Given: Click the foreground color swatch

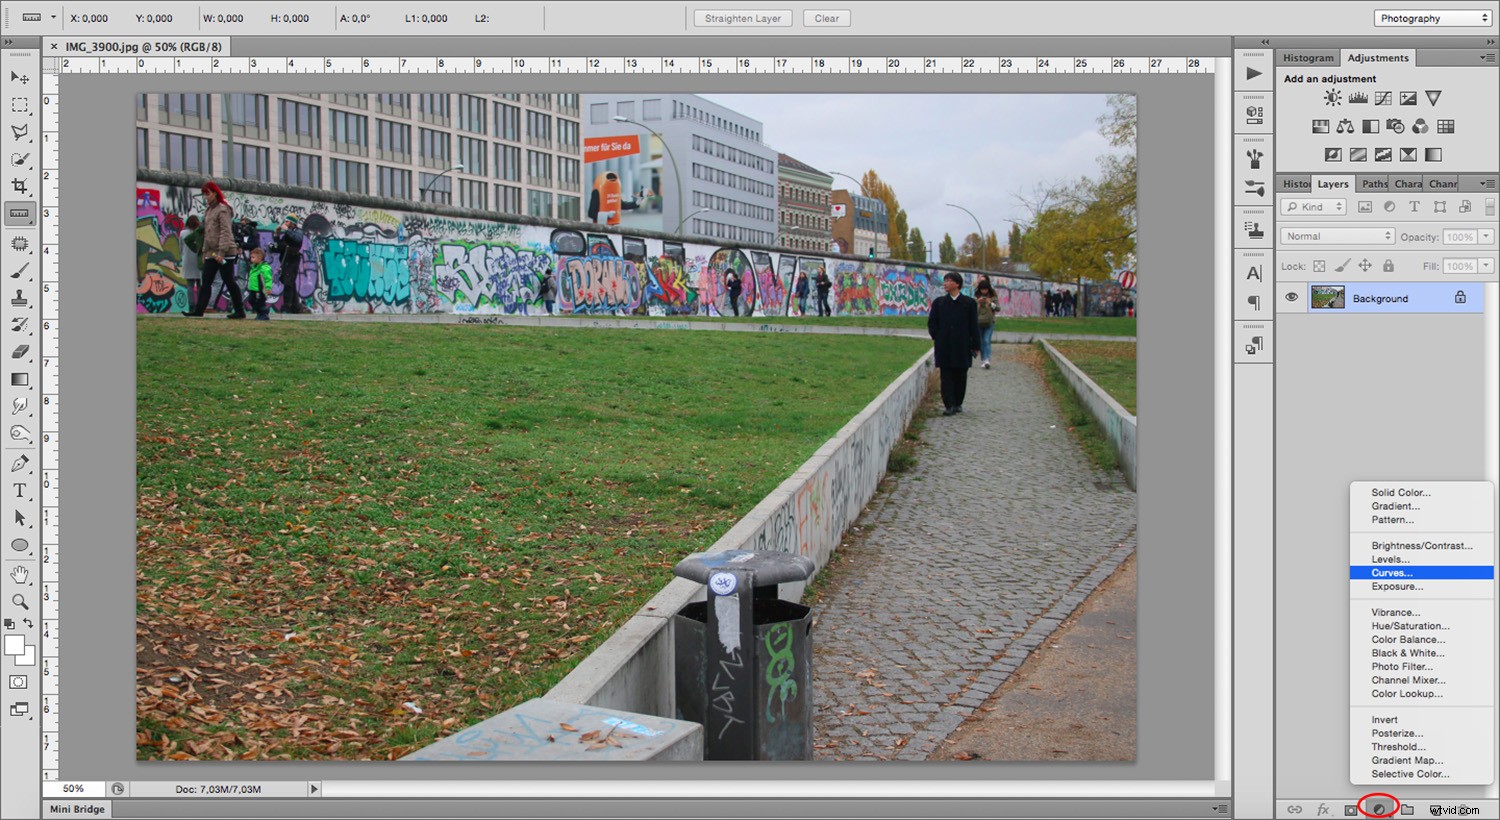Looking at the screenshot, I should click(x=14, y=644).
